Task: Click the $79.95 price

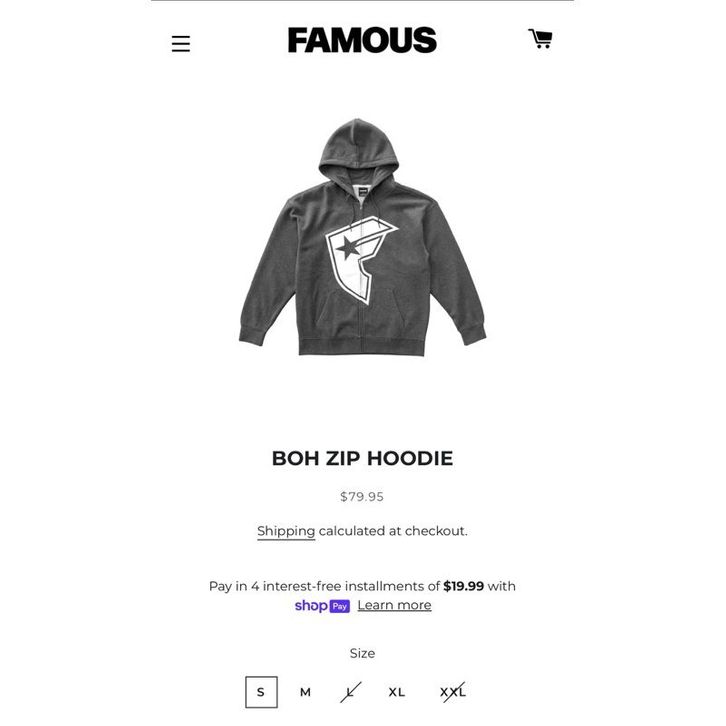Action: 362,497
